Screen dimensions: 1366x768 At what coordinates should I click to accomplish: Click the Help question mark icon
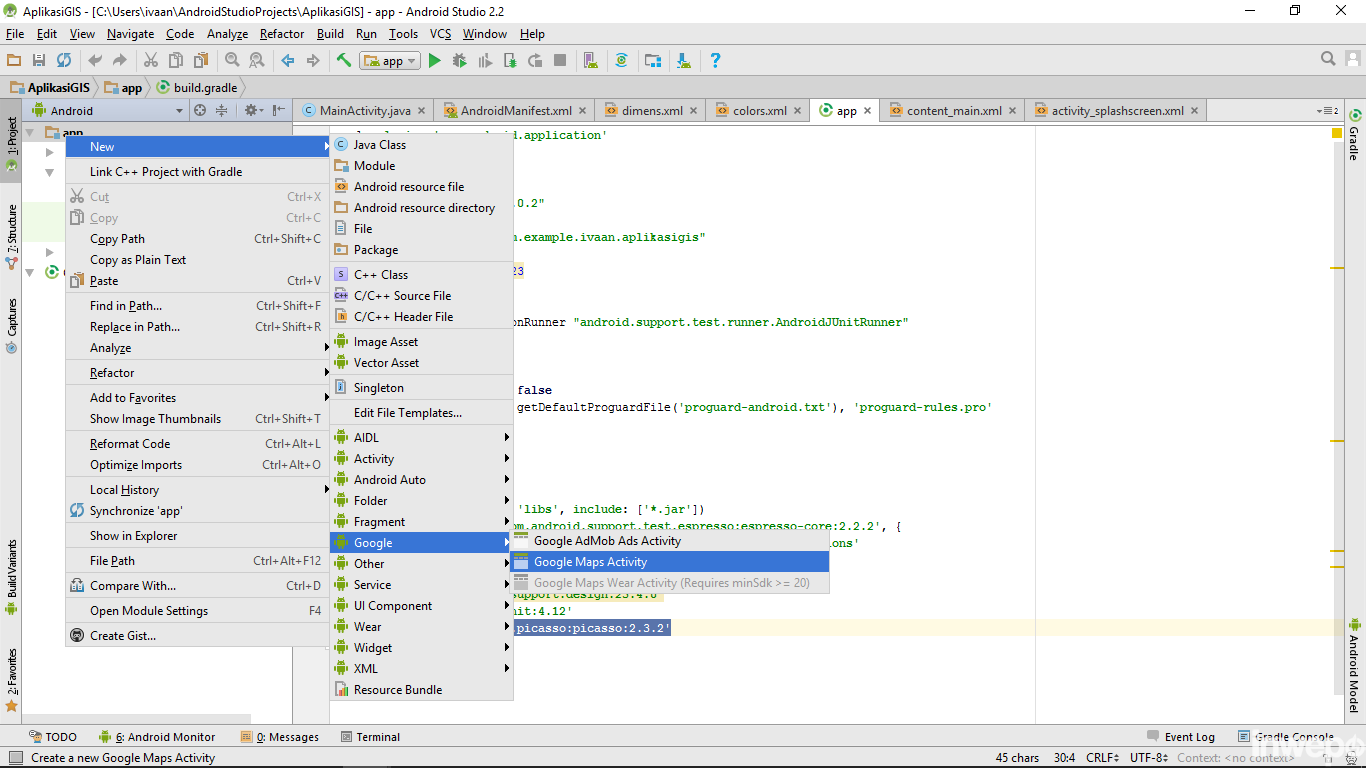(x=715, y=61)
